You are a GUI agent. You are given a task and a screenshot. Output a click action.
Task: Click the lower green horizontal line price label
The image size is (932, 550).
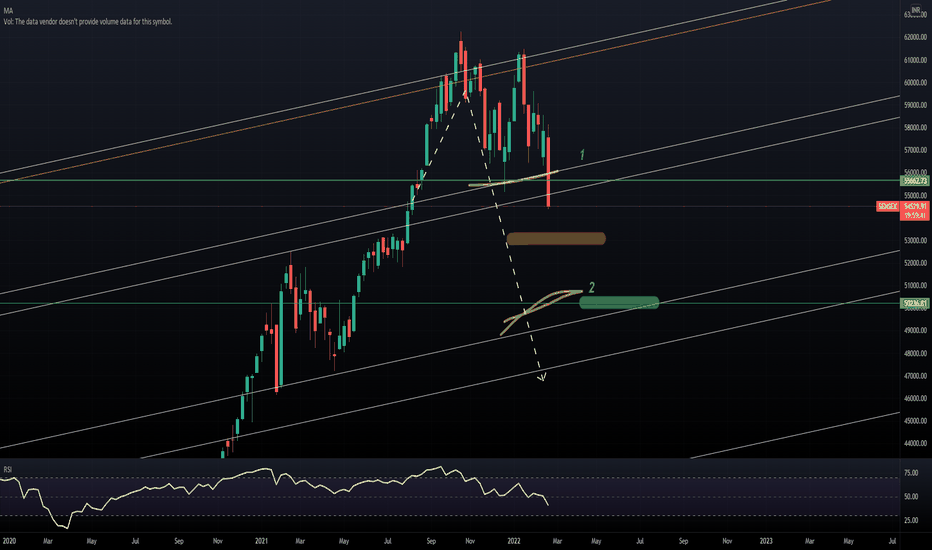pyautogui.click(x=915, y=303)
